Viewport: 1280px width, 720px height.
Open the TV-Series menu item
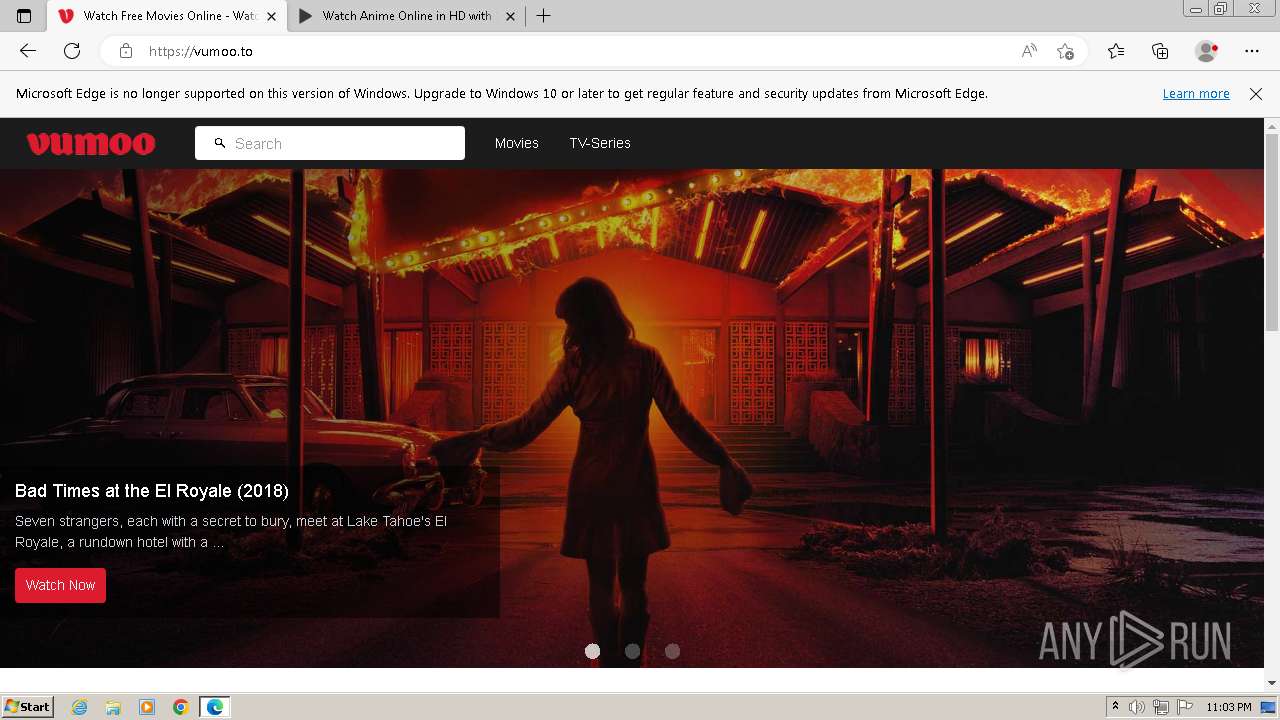pyautogui.click(x=600, y=143)
